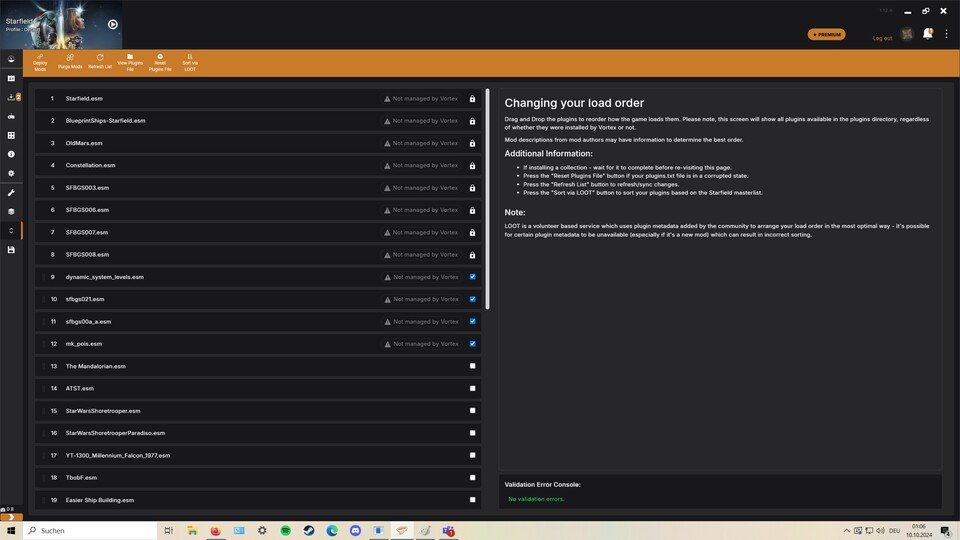
Task: Enable the ATST.esm plugin checkbox
Action: pyautogui.click(x=473, y=388)
